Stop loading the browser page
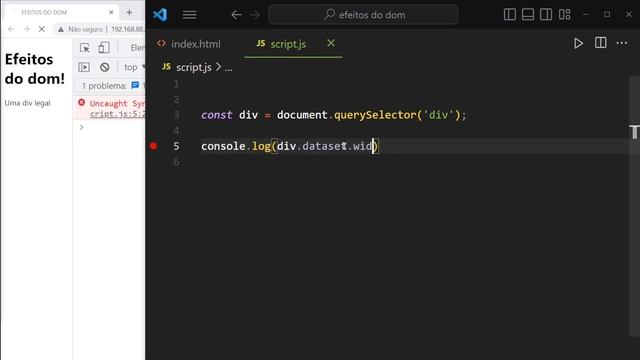This screenshot has width=640, height=360. [42, 29]
